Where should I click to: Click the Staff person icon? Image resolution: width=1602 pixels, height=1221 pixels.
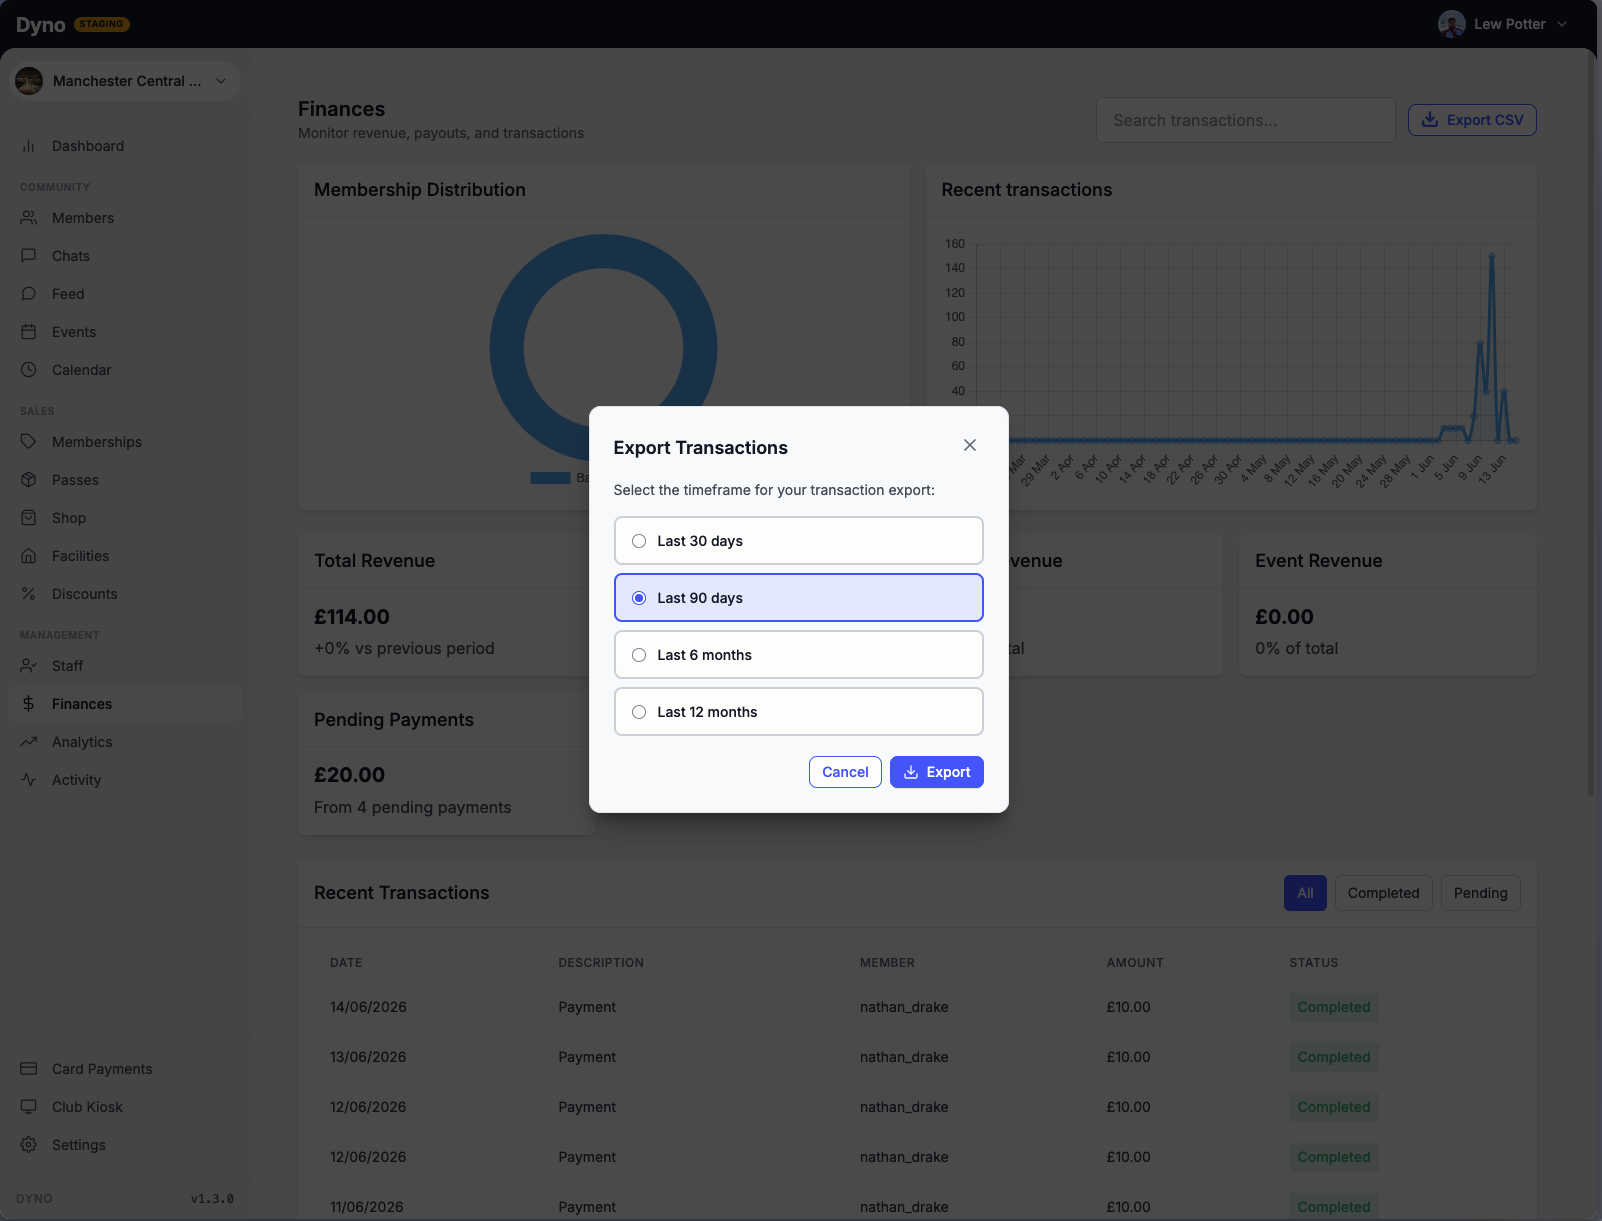tap(29, 666)
